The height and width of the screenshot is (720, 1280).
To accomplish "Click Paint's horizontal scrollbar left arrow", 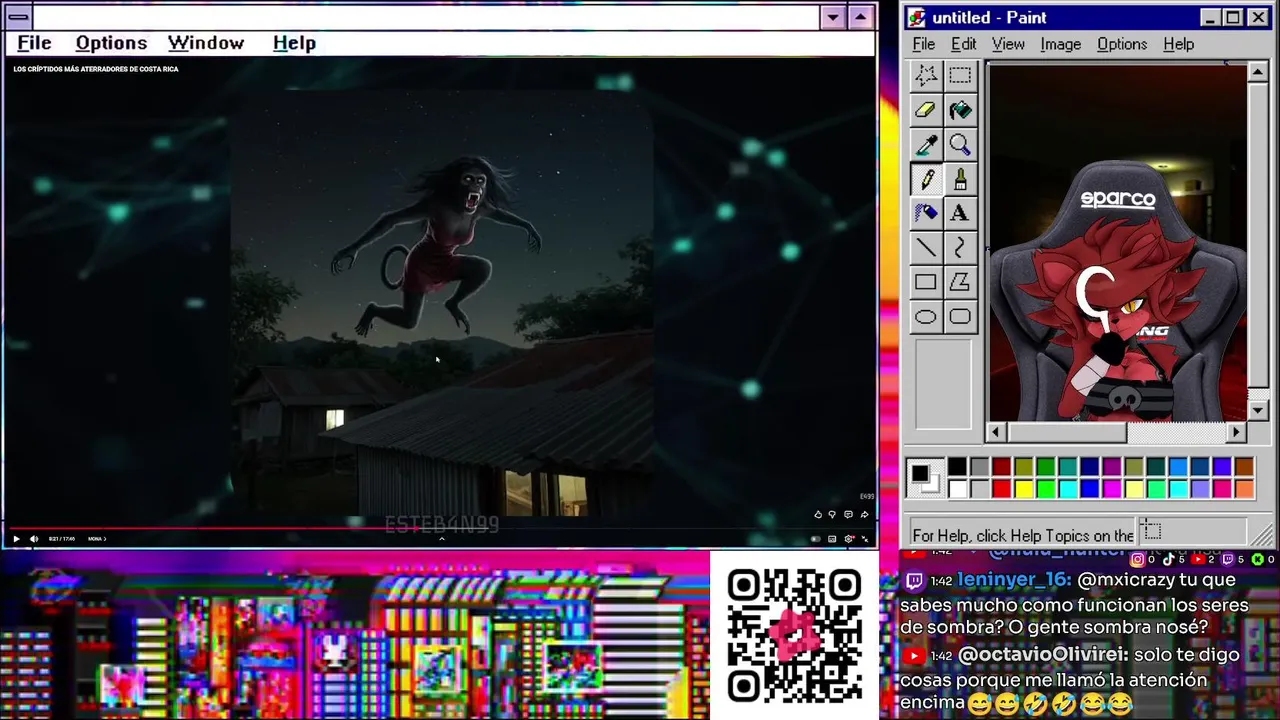I will tap(996, 432).
